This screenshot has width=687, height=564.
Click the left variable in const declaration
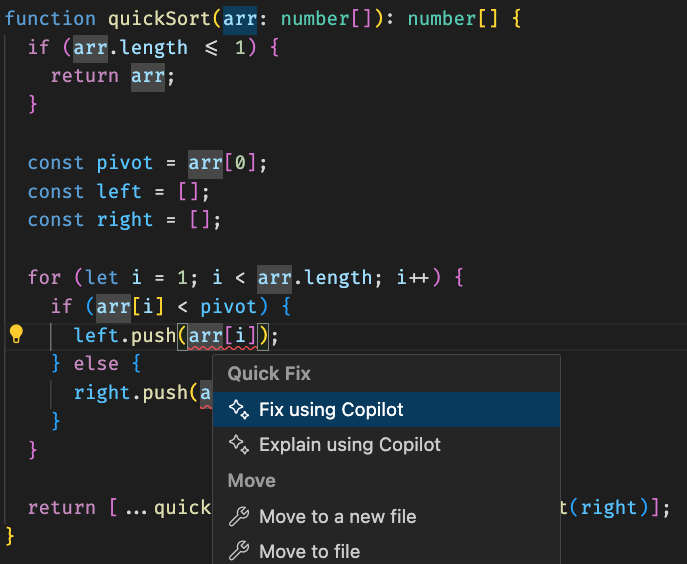pos(119,191)
